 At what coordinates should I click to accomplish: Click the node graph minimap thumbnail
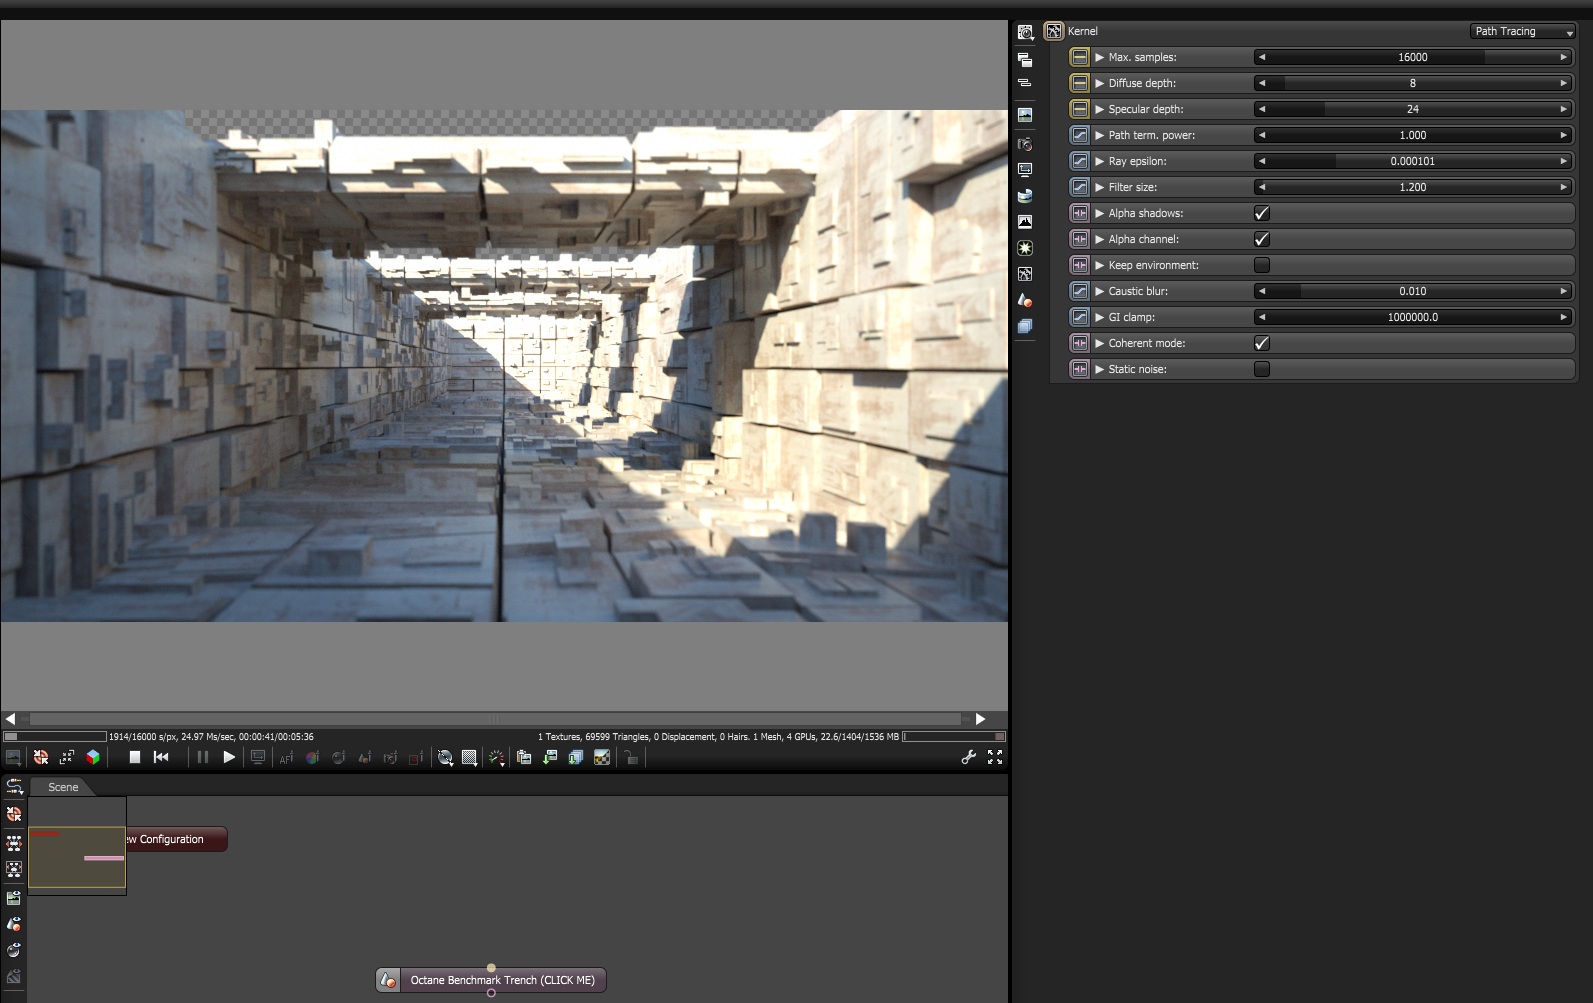coord(77,846)
